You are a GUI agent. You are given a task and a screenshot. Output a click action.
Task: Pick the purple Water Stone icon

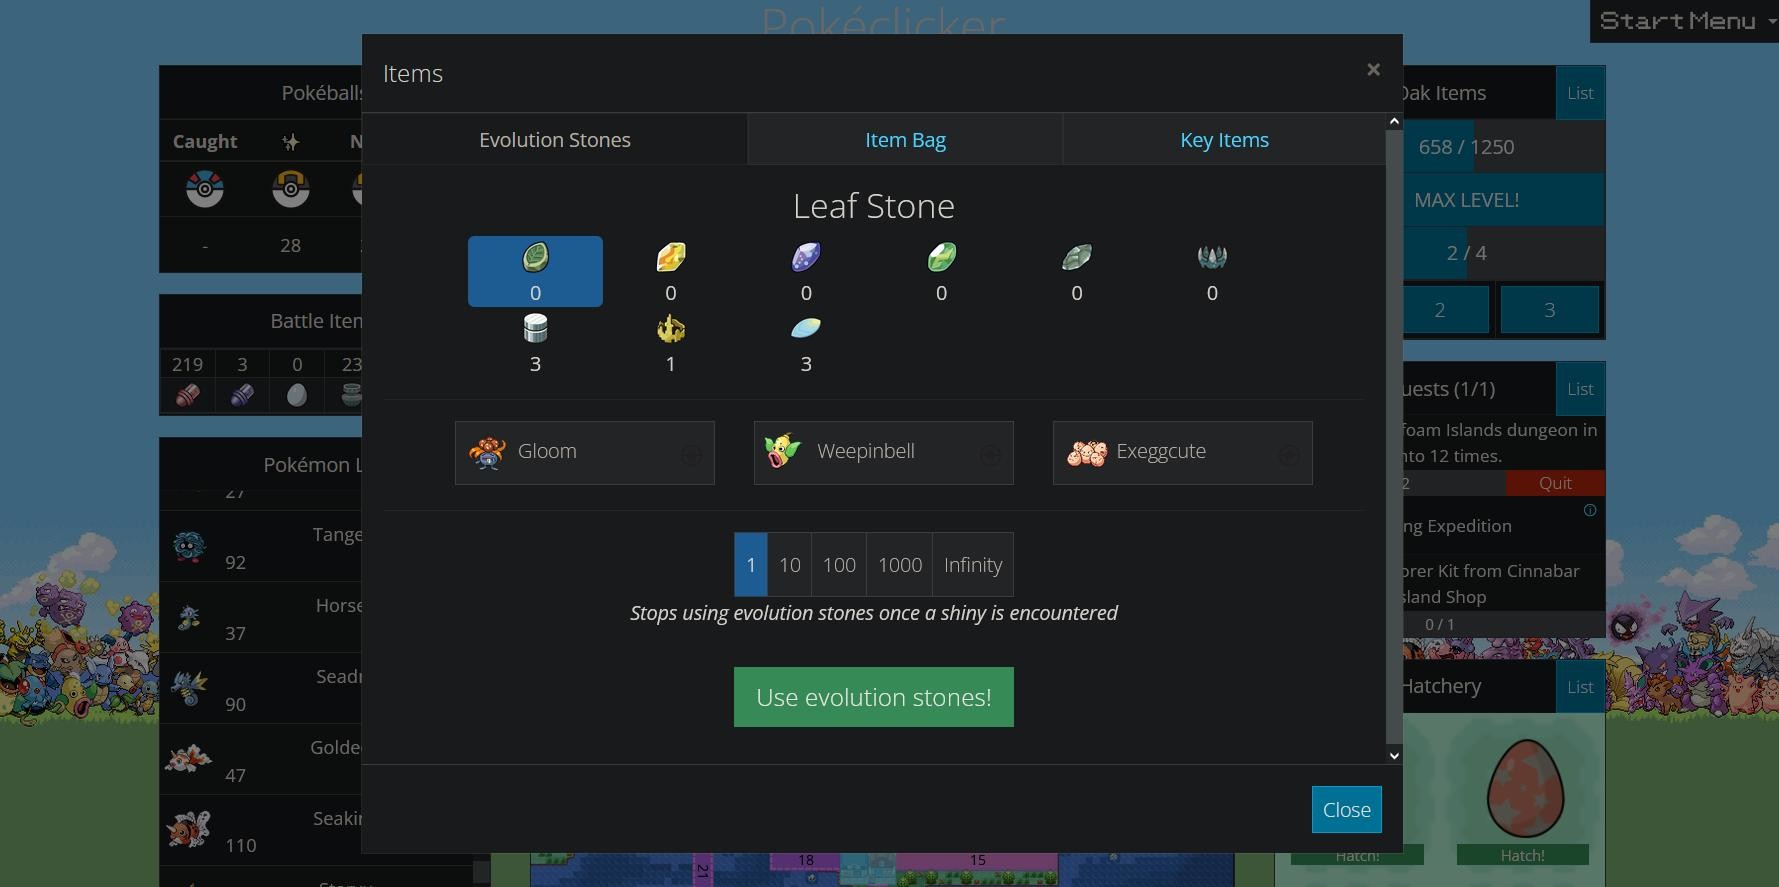[x=805, y=259]
